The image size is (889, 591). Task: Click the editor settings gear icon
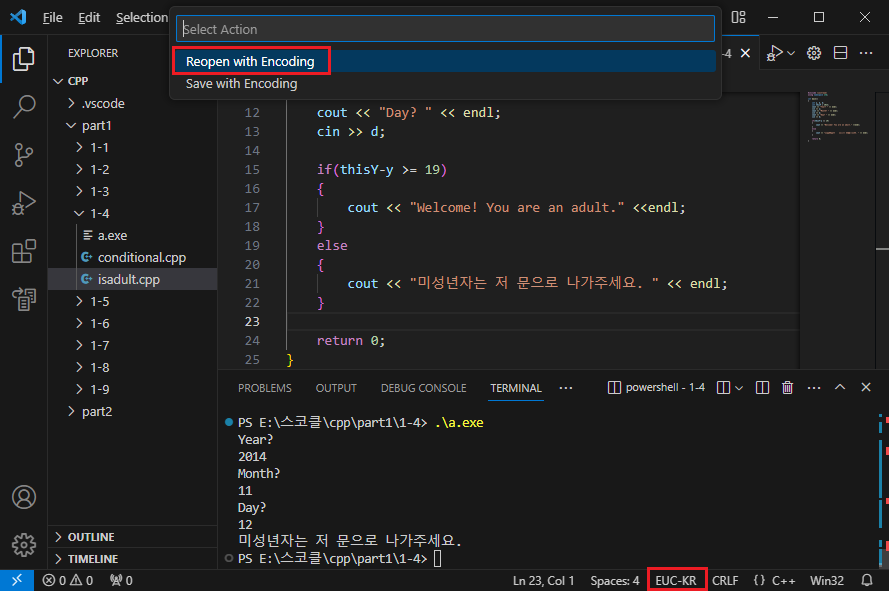(814, 53)
